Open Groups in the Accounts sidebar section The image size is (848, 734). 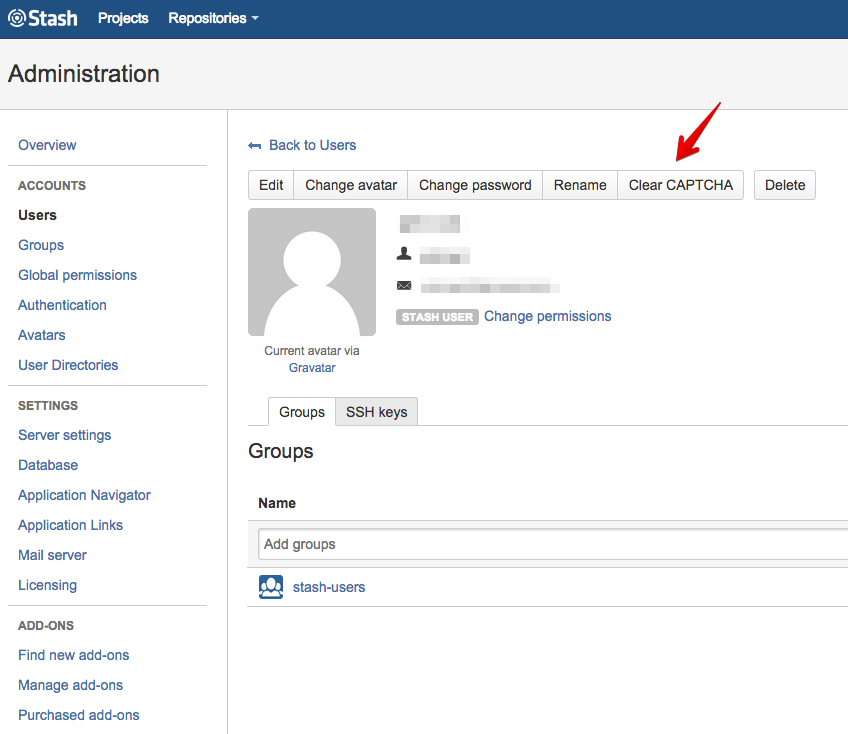(x=41, y=246)
